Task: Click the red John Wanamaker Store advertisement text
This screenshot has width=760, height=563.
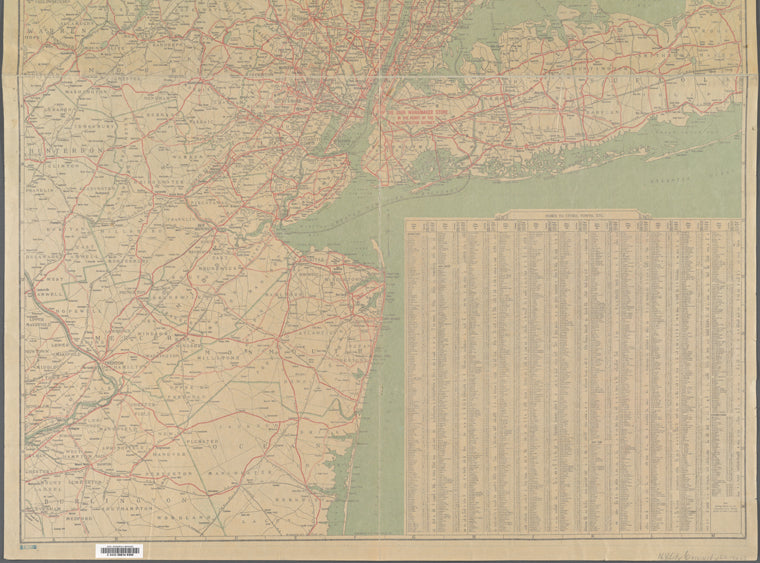Action: 418,117
